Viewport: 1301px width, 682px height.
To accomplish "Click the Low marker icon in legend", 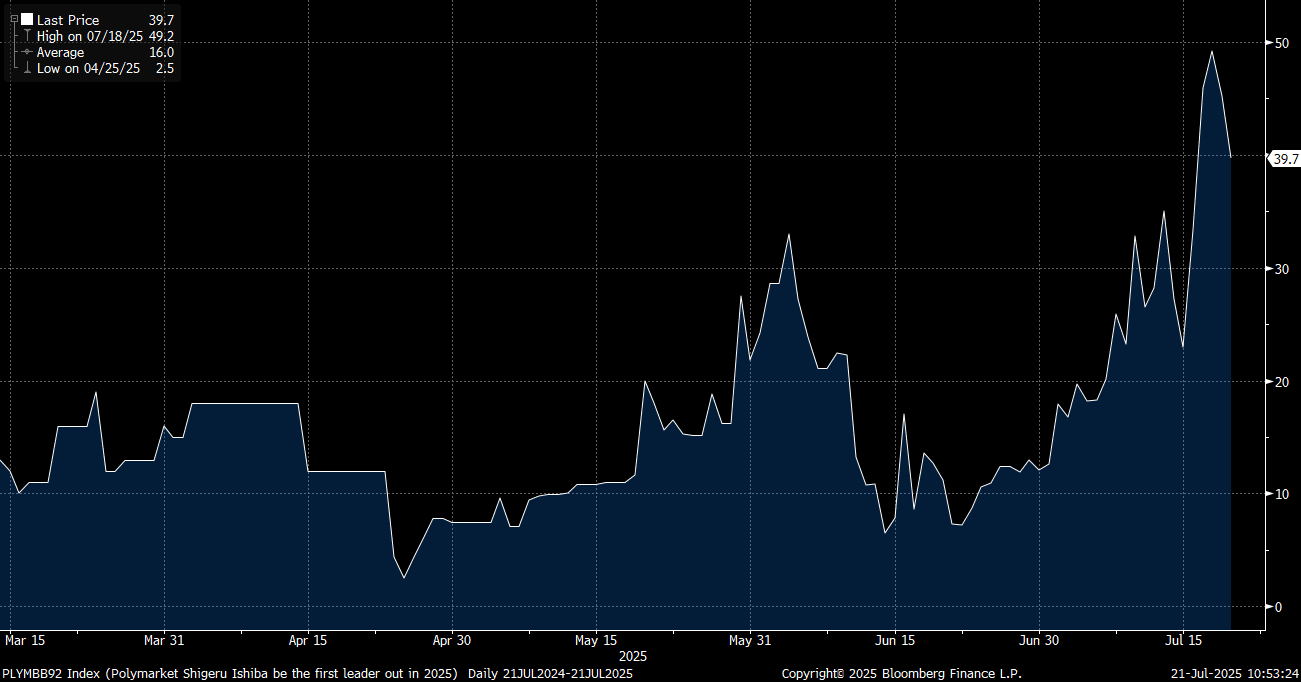I will (27, 68).
